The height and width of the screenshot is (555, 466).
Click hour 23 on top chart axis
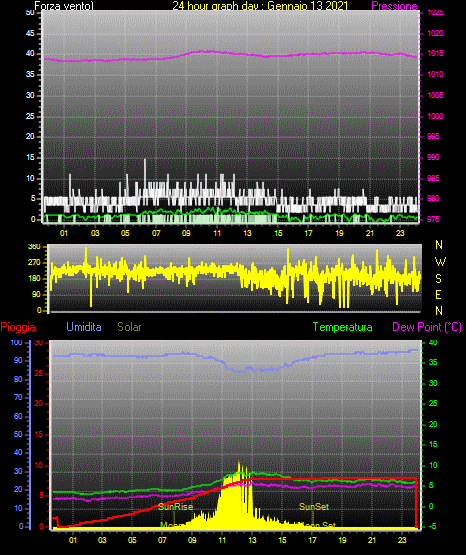[400, 233]
